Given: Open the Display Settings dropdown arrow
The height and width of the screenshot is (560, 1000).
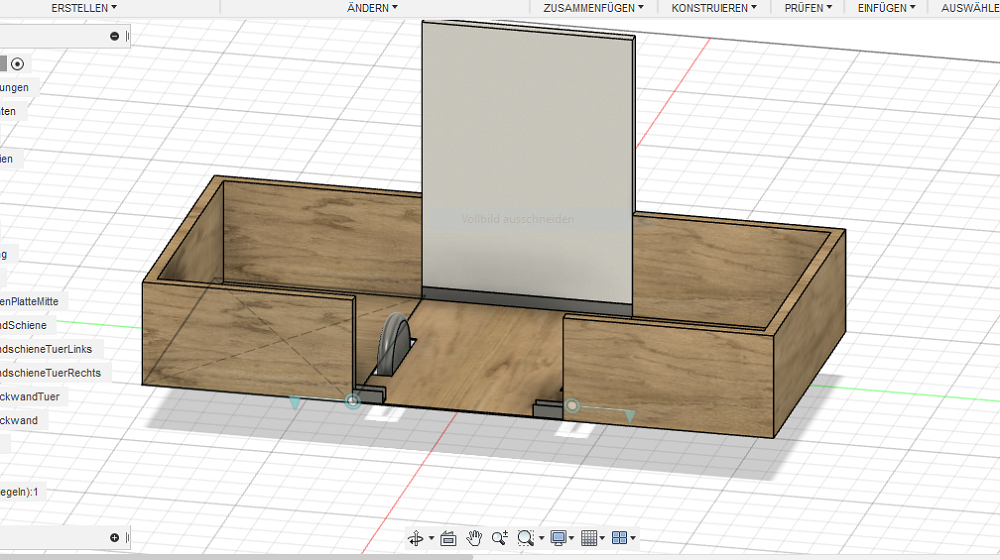Looking at the screenshot, I should click(x=572, y=539).
